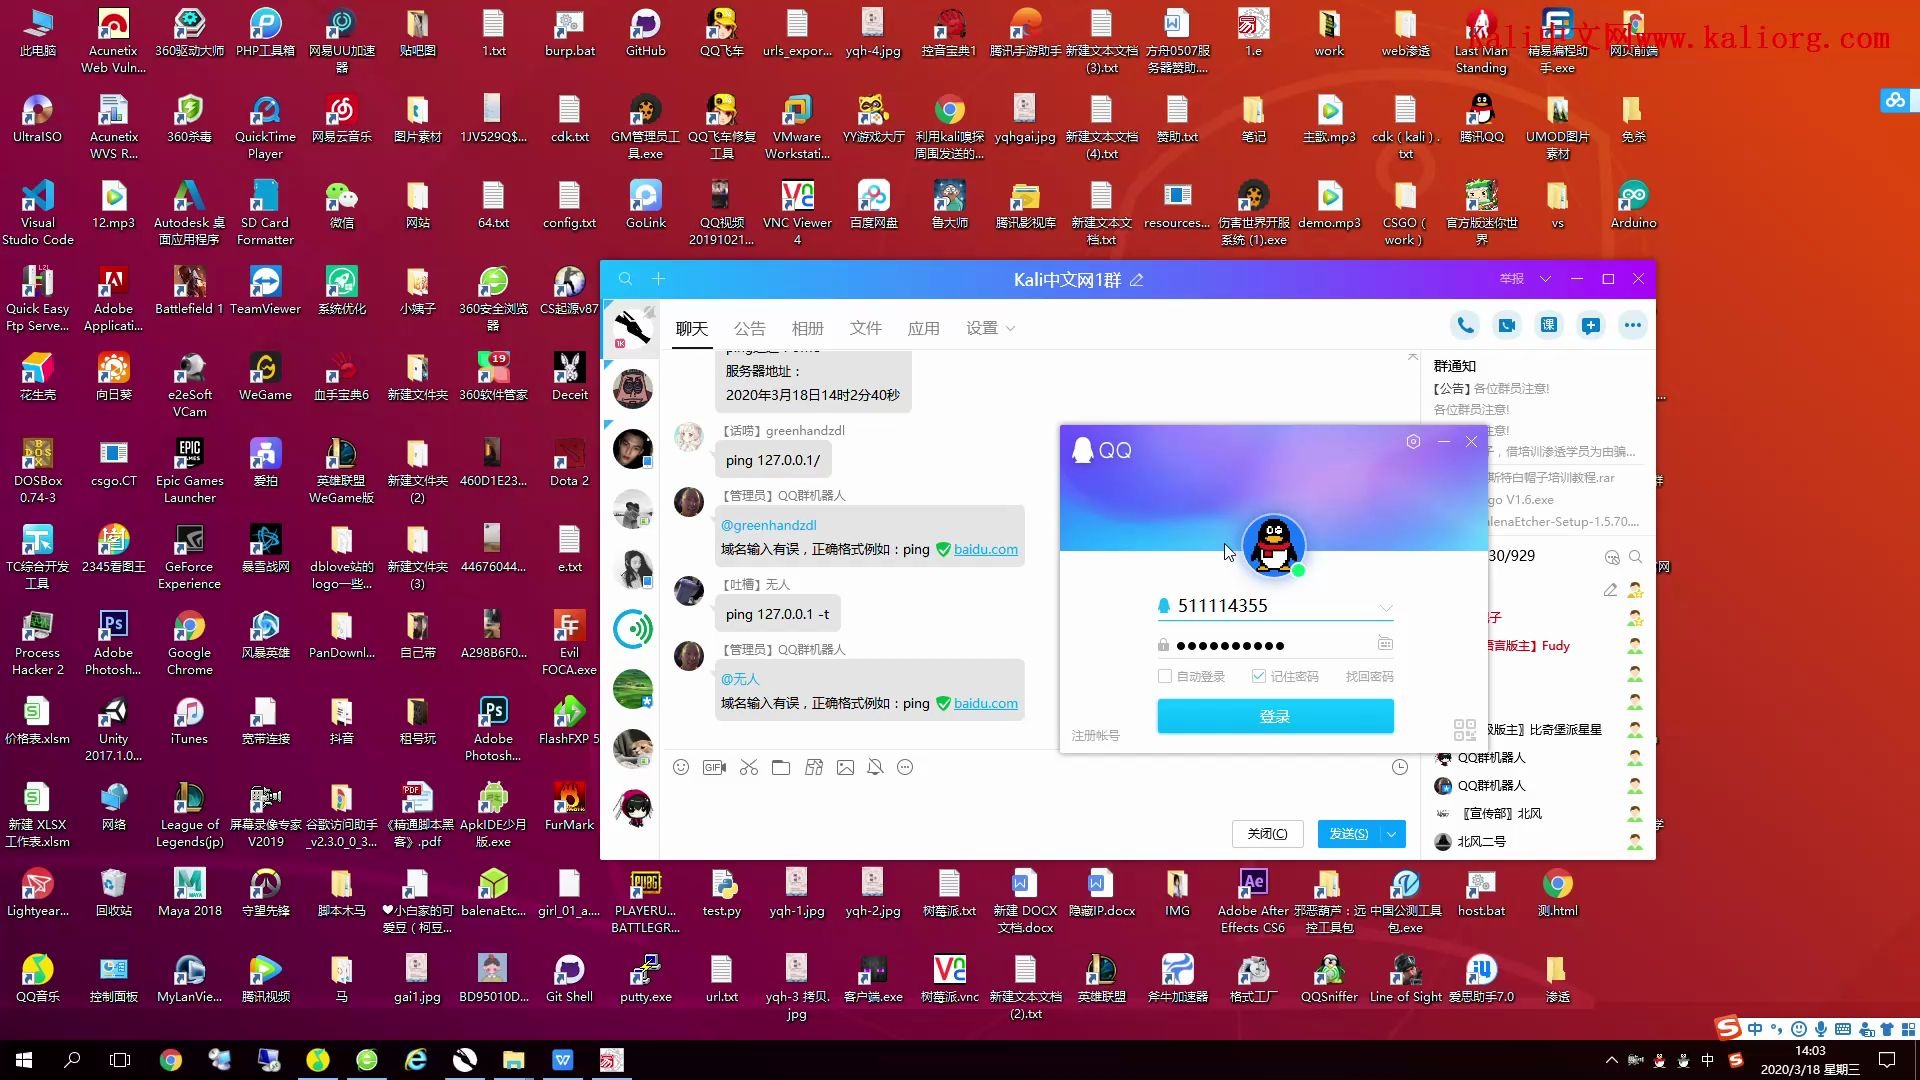Click the soft keyboard icon in password field
This screenshot has height=1080, width=1920.
pyautogui.click(x=1385, y=644)
